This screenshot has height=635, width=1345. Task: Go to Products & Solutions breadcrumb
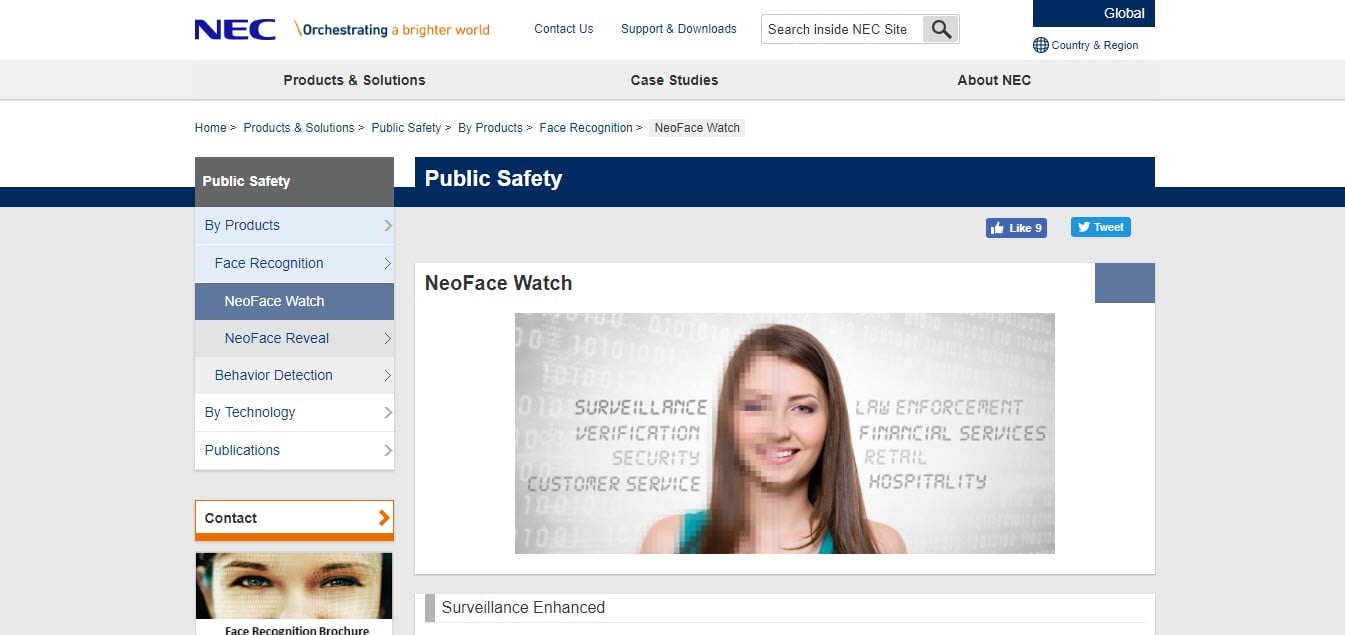[x=299, y=128]
